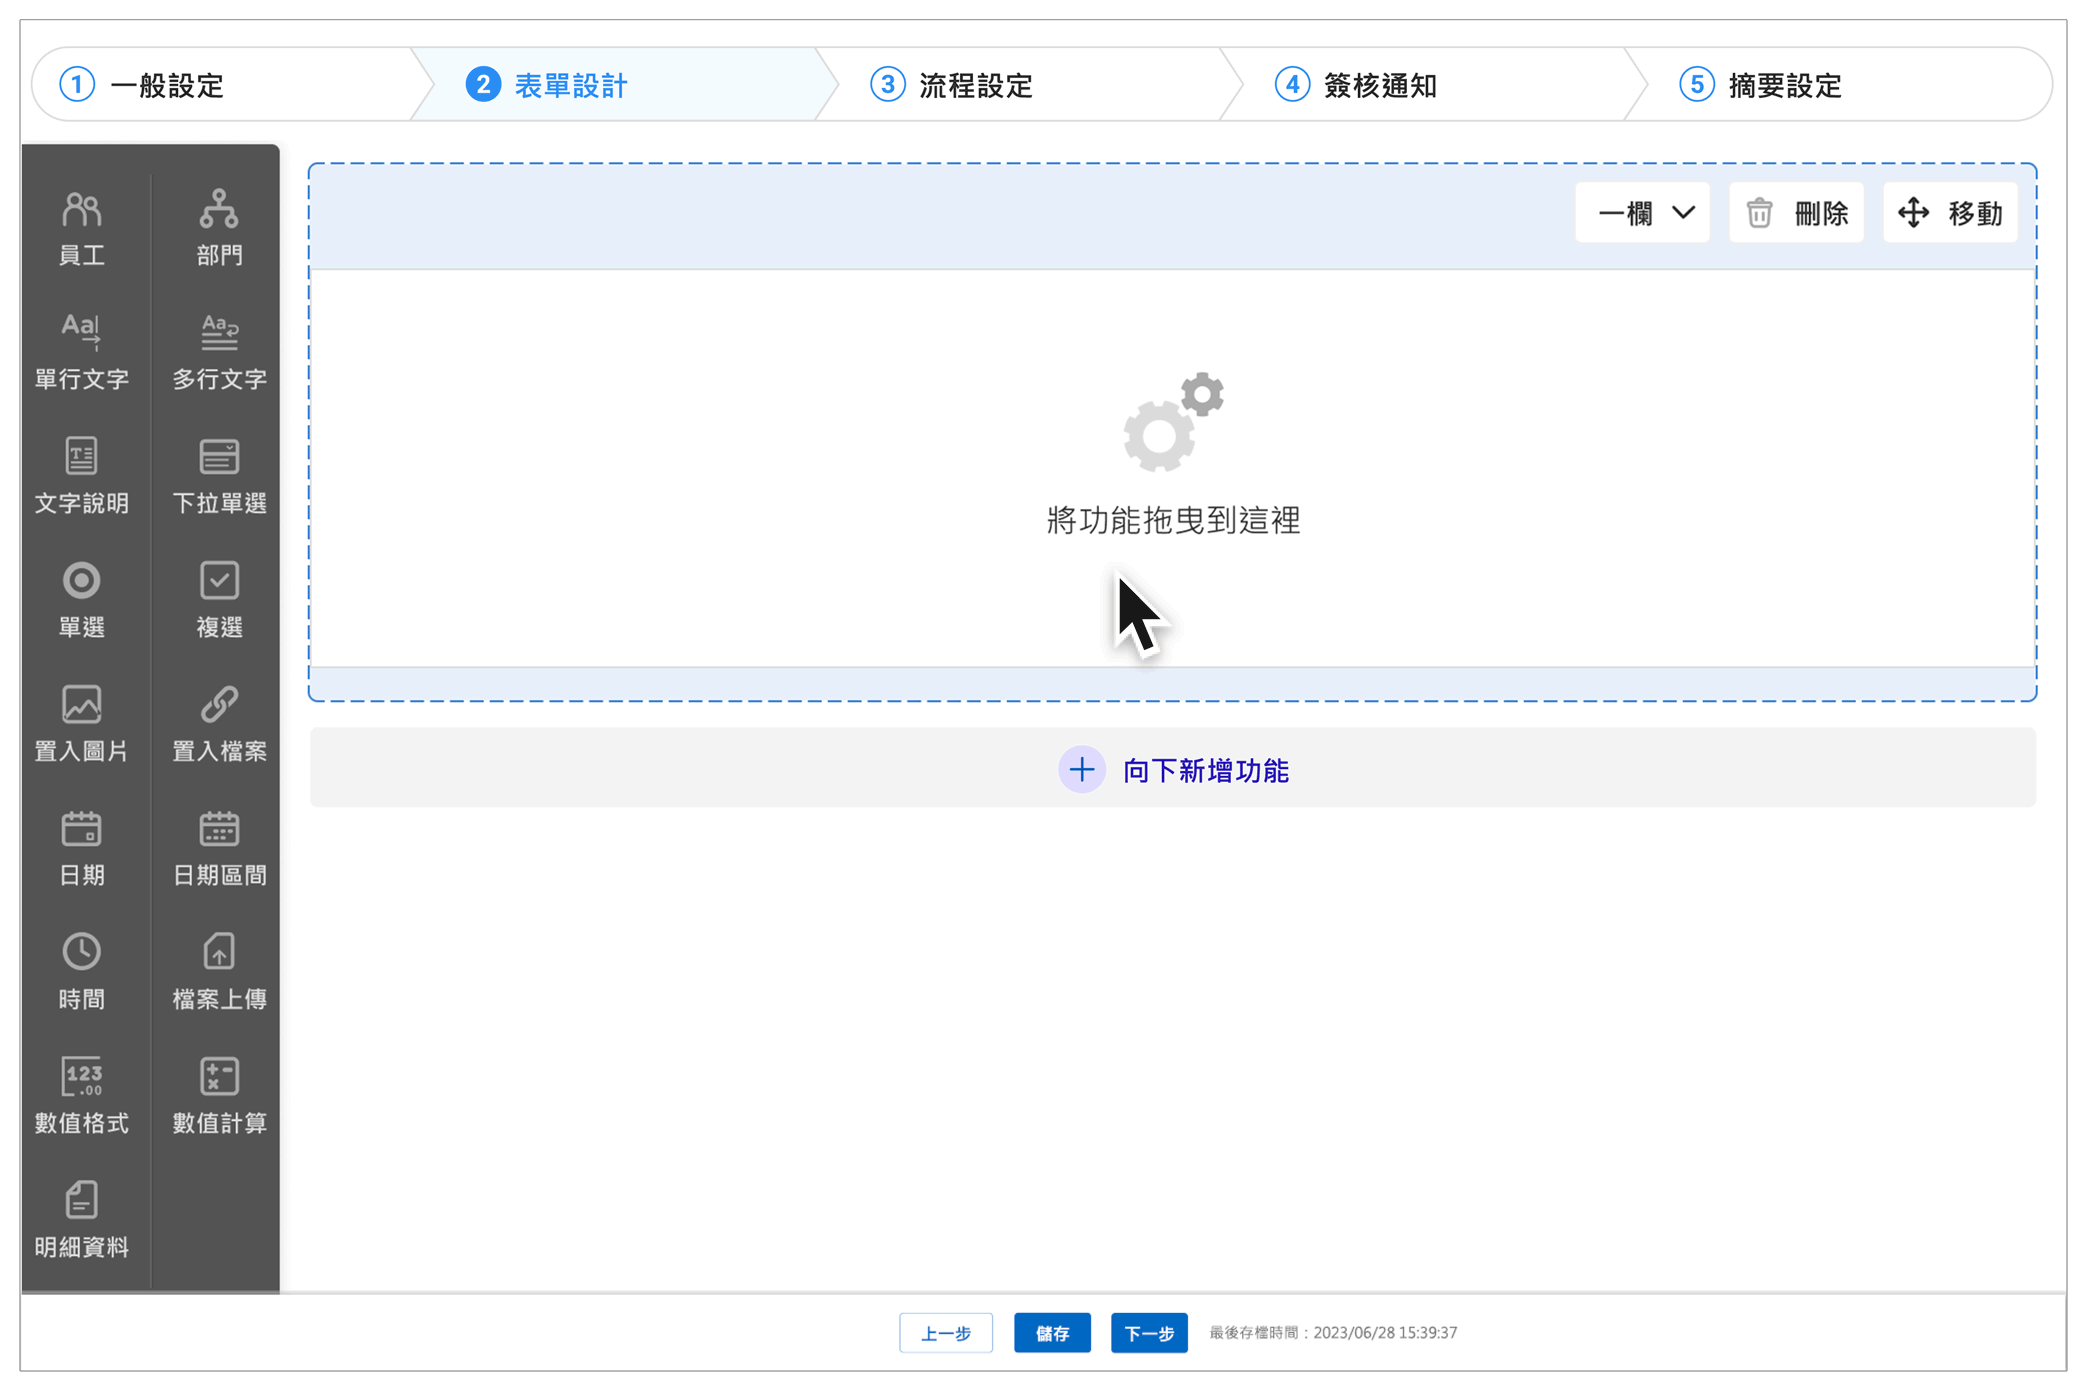Select the 數值計算 numeric calculation tool
Viewport: 2088px width, 1380px height.
pos(218,1096)
